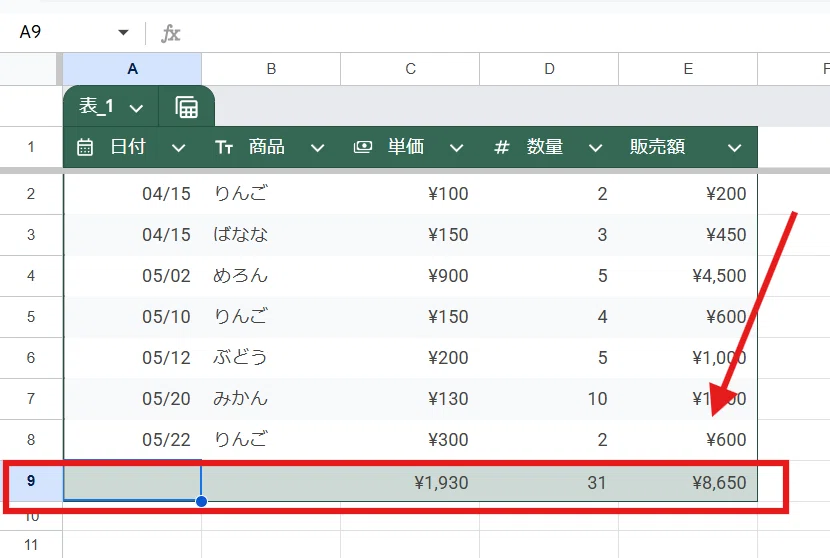Screen dimensions: 830x558
Task: Click the total quantity 31 cell
Action: pos(549,482)
